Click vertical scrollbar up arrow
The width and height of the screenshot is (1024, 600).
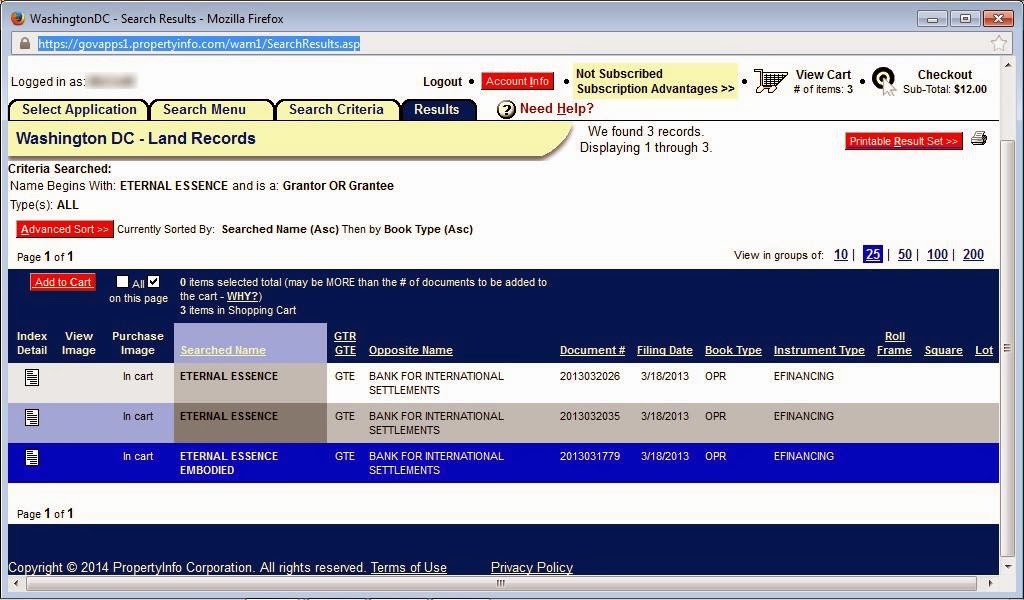click(x=1009, y=65)
